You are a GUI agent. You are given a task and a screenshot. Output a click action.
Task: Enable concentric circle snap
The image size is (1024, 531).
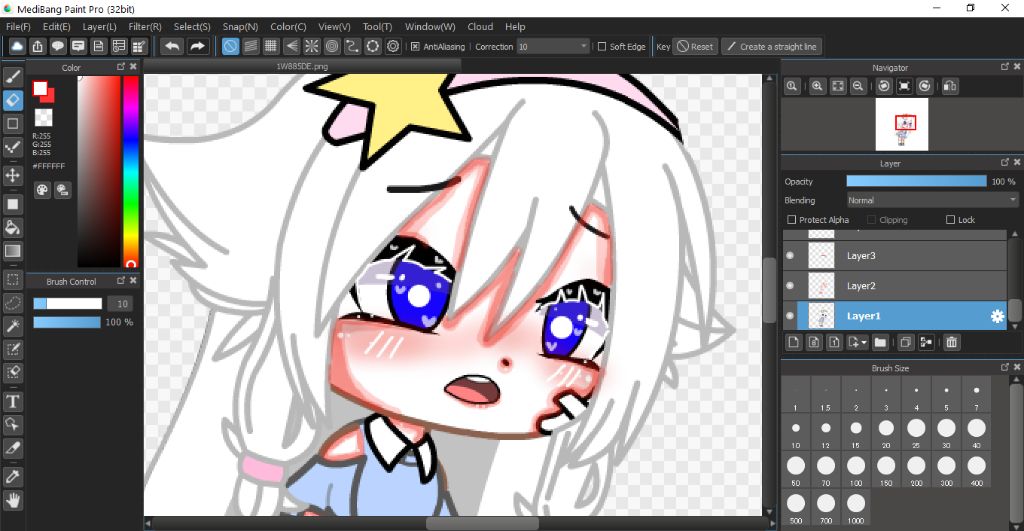tap(332, 46)
